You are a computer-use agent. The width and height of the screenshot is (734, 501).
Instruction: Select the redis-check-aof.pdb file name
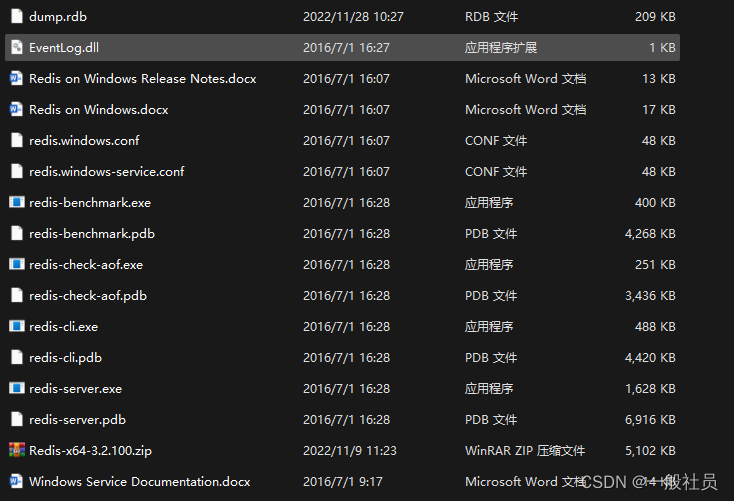point(88,295)
